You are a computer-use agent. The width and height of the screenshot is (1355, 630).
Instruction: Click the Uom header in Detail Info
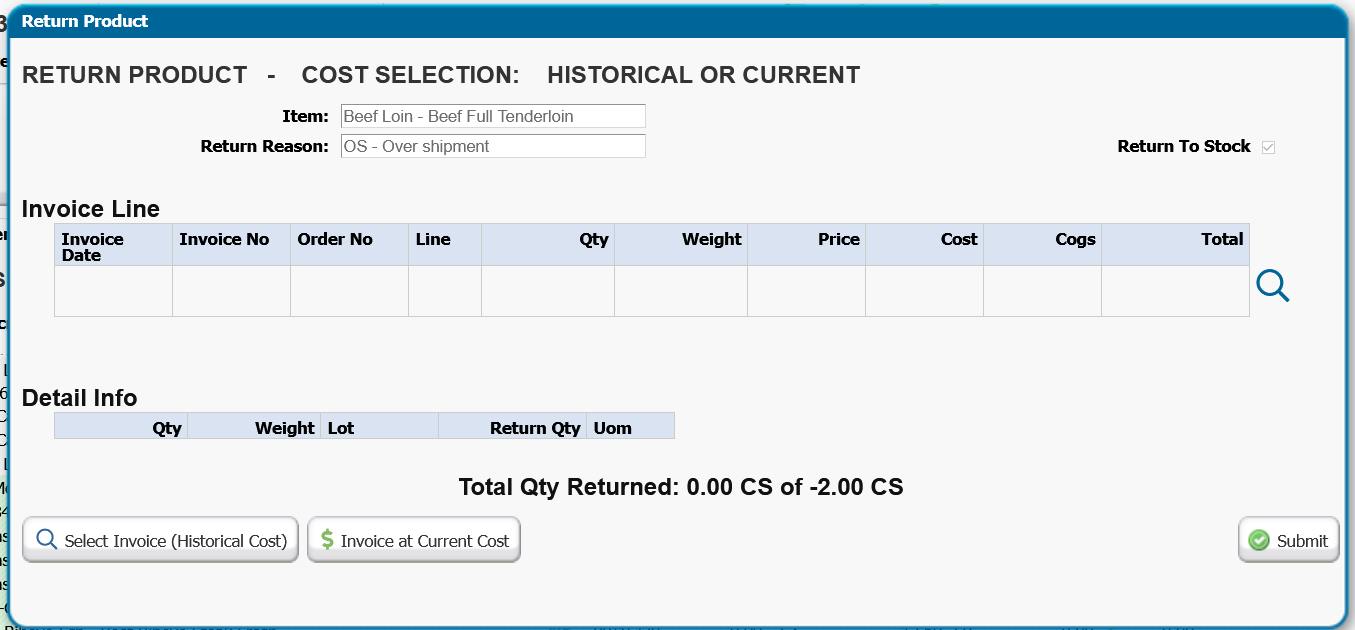[x=612, y=428]
